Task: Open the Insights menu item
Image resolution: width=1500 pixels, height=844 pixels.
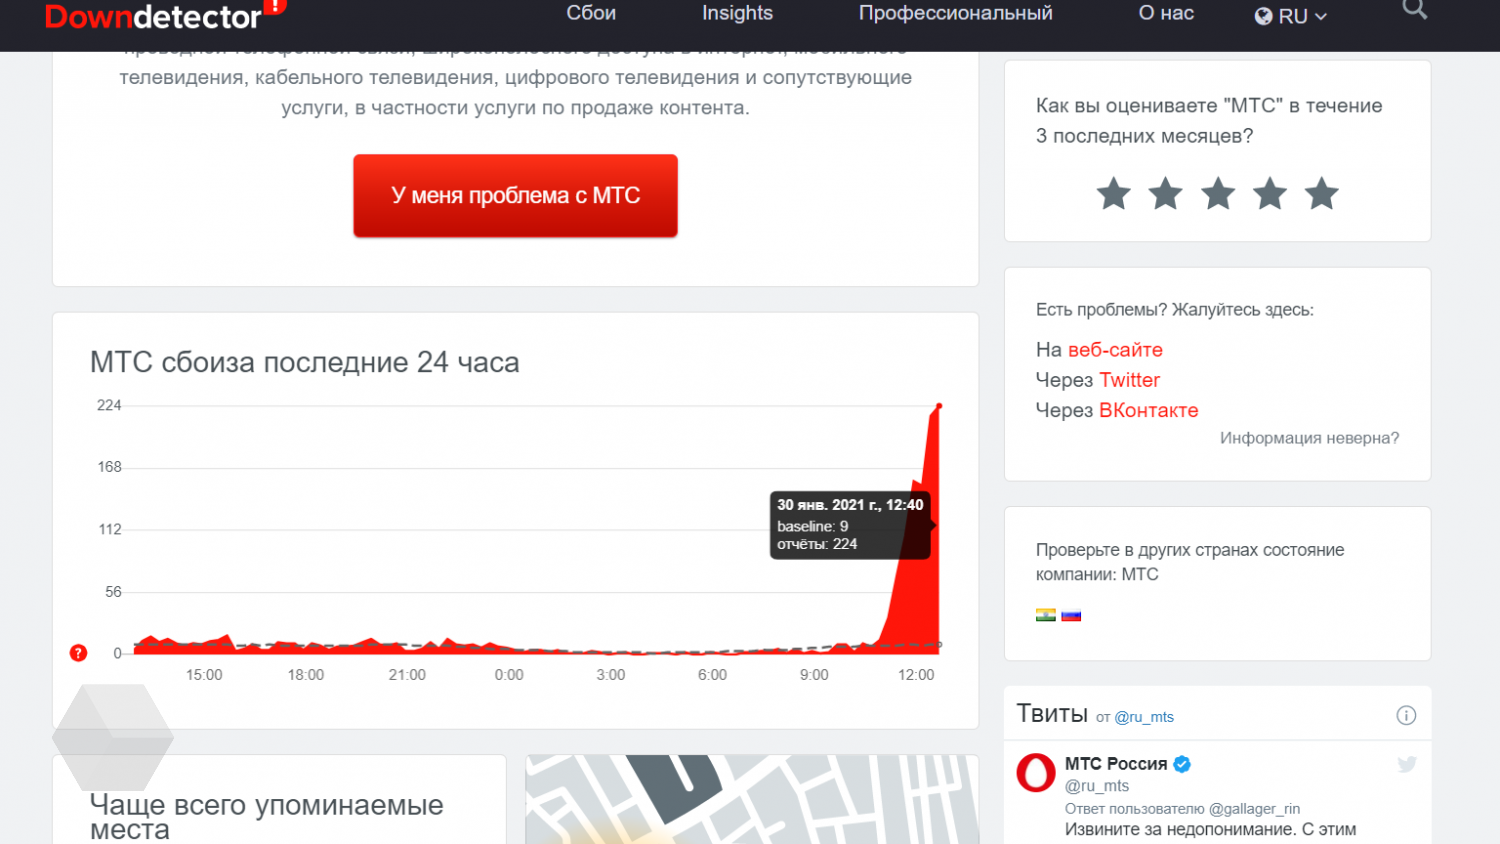Action: pyautogui.click(x=737, y=13)
